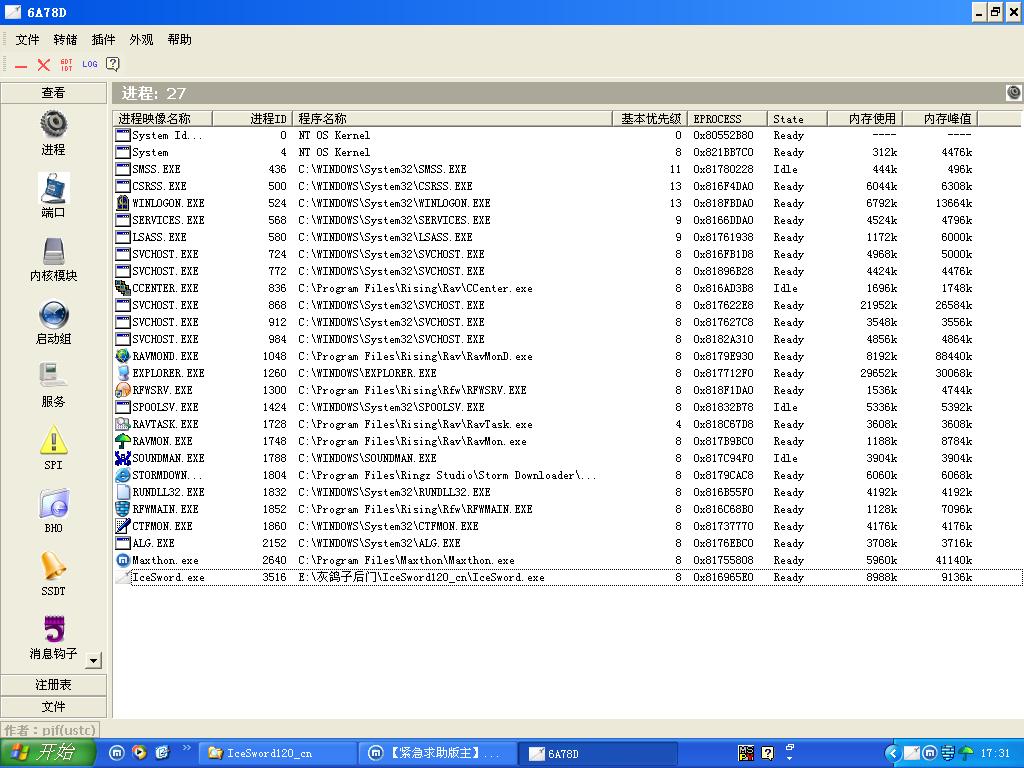Open the 消息钩子 message hooks icon
This screenshot has width=1024, height=768.
tap(54, 629)
